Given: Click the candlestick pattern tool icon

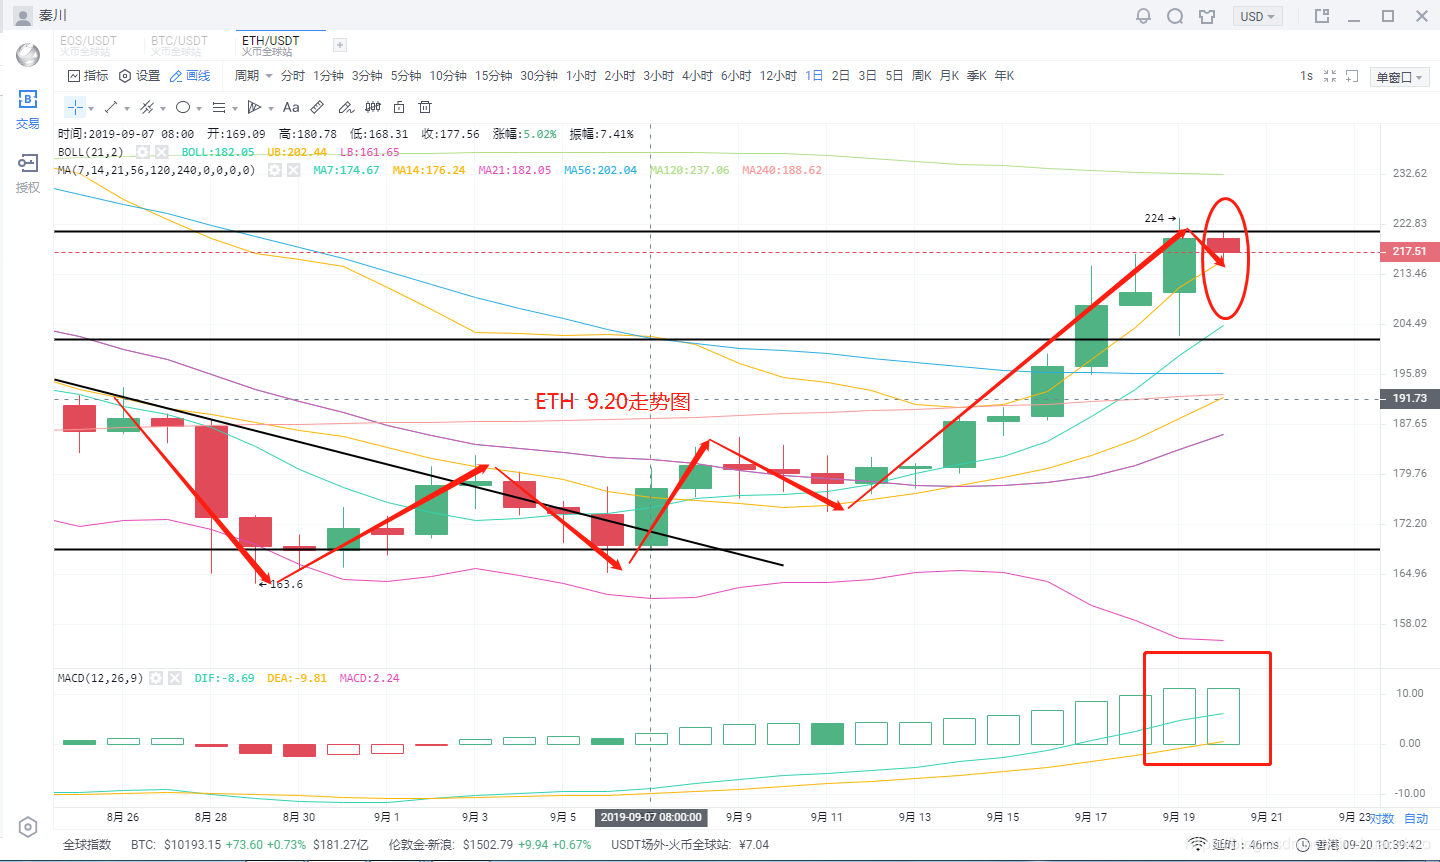Looking at the screenshot, I should [x=373, y=107].
